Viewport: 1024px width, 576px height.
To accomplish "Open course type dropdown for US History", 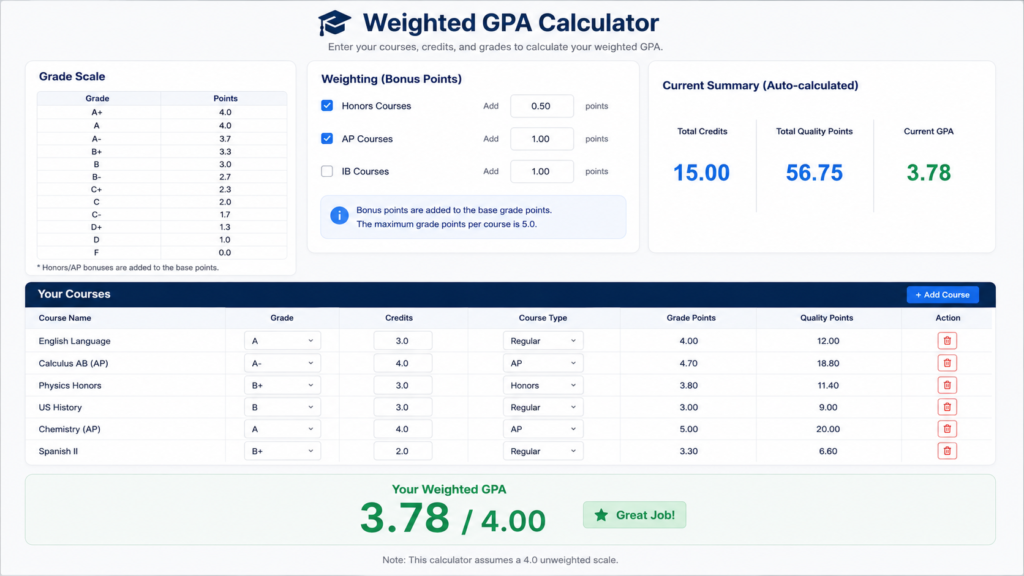I will coord(543,407).
